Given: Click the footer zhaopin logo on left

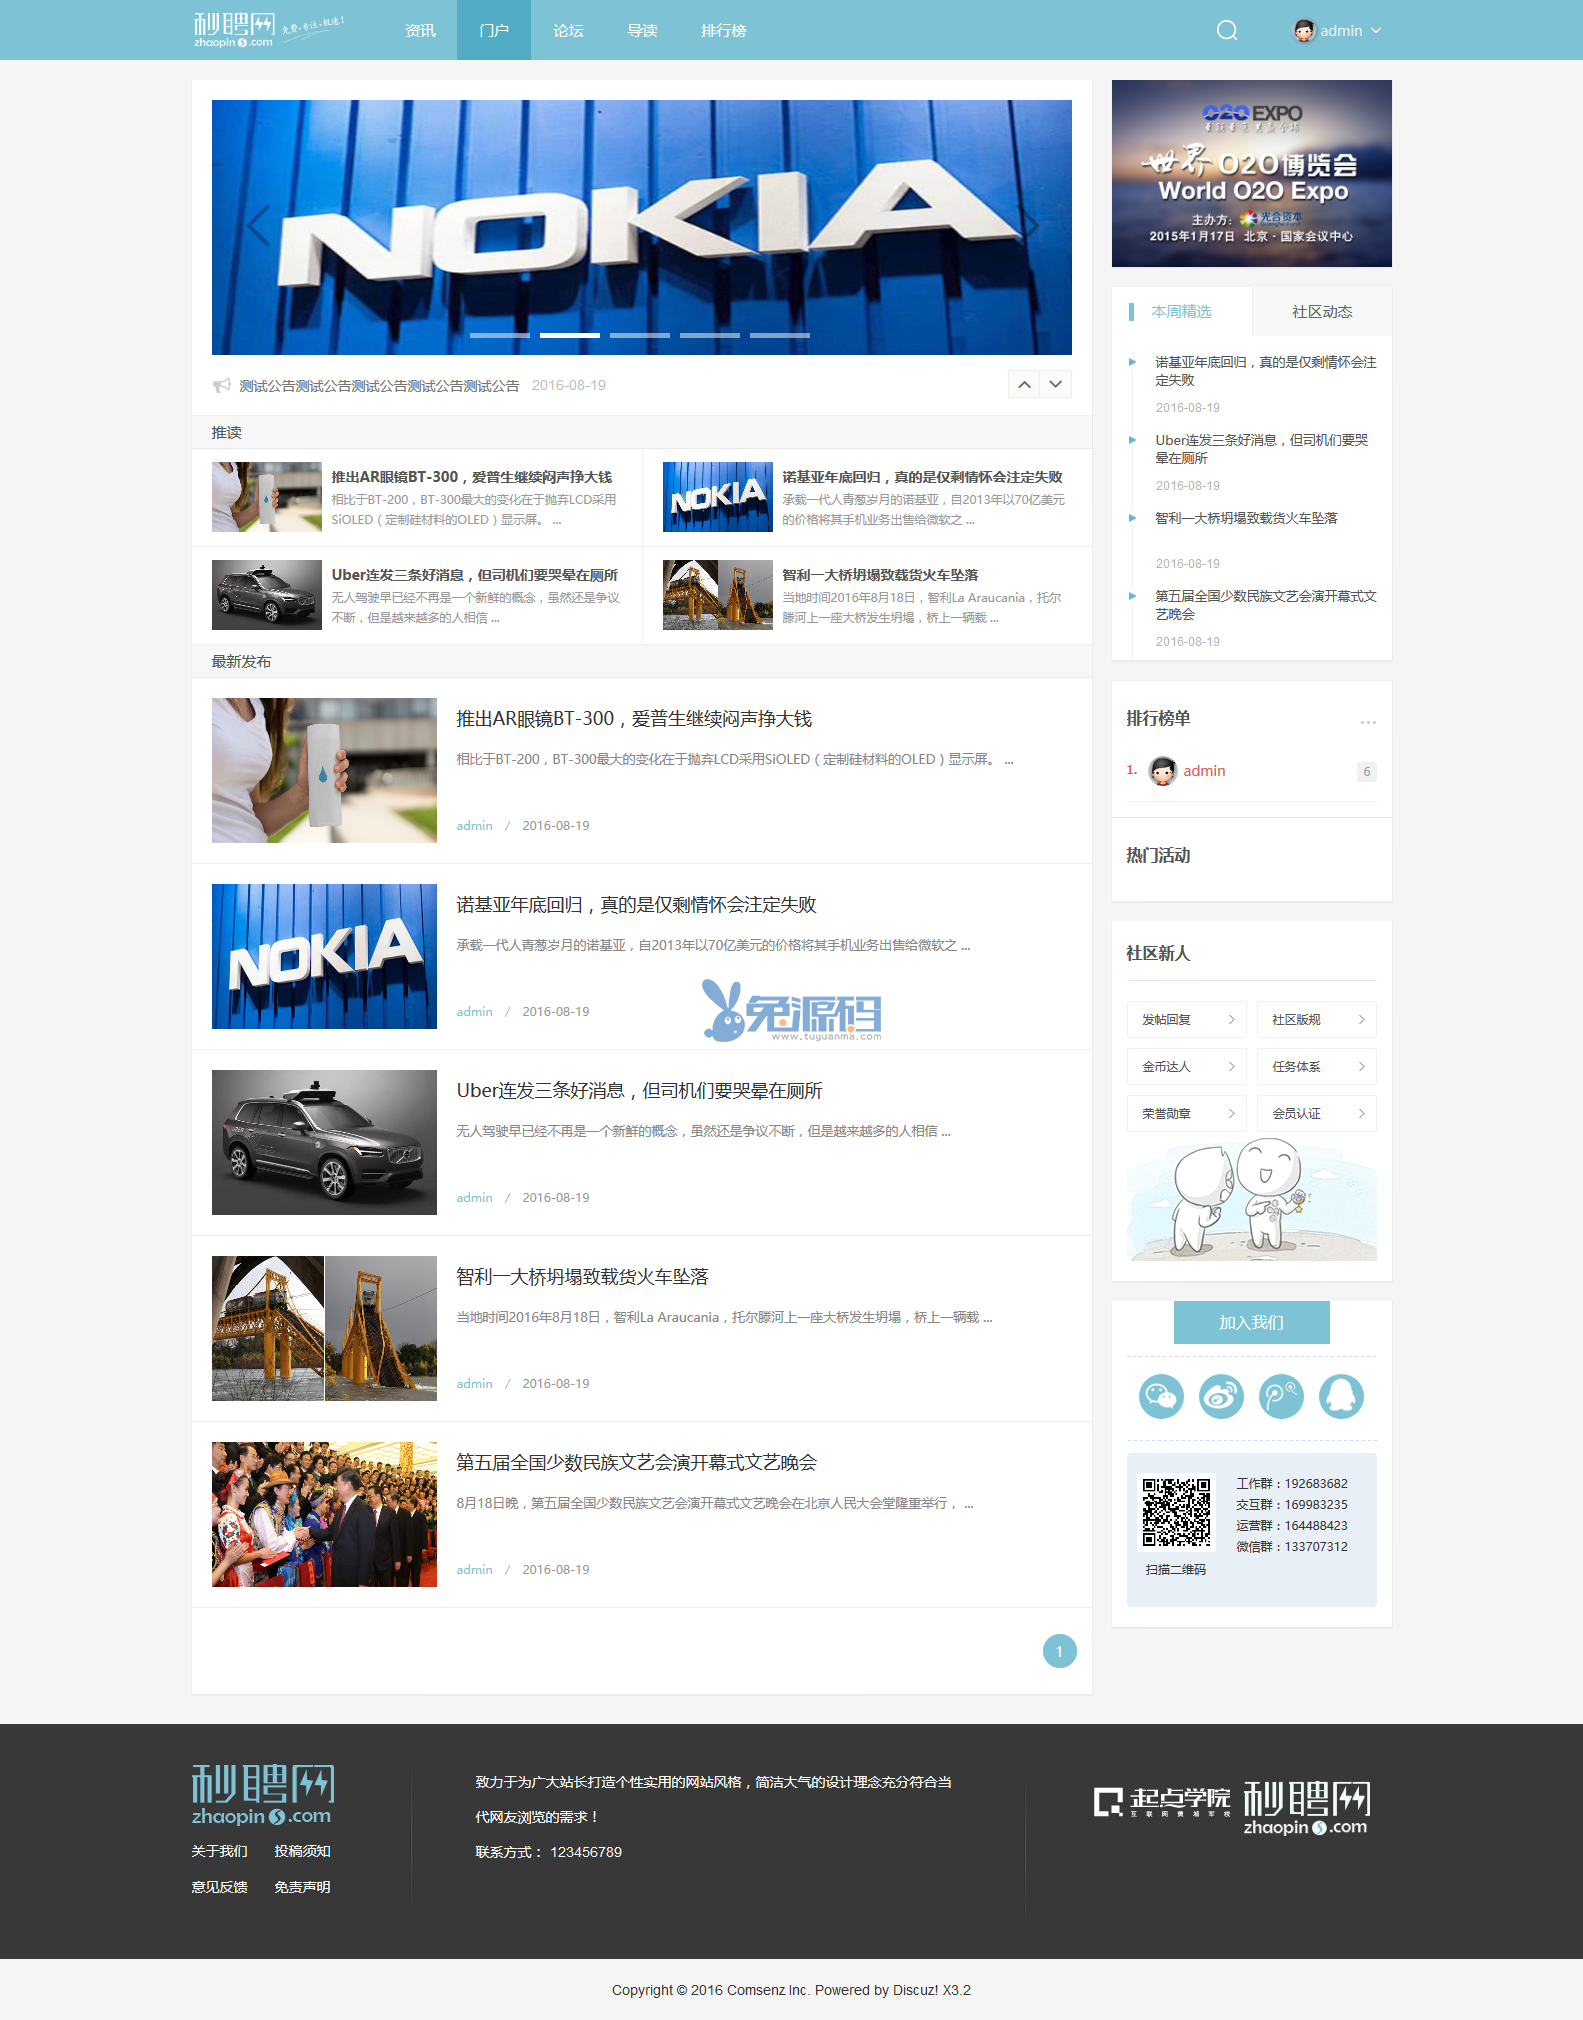Looking at the screenshot, I should coord(263,1795).
